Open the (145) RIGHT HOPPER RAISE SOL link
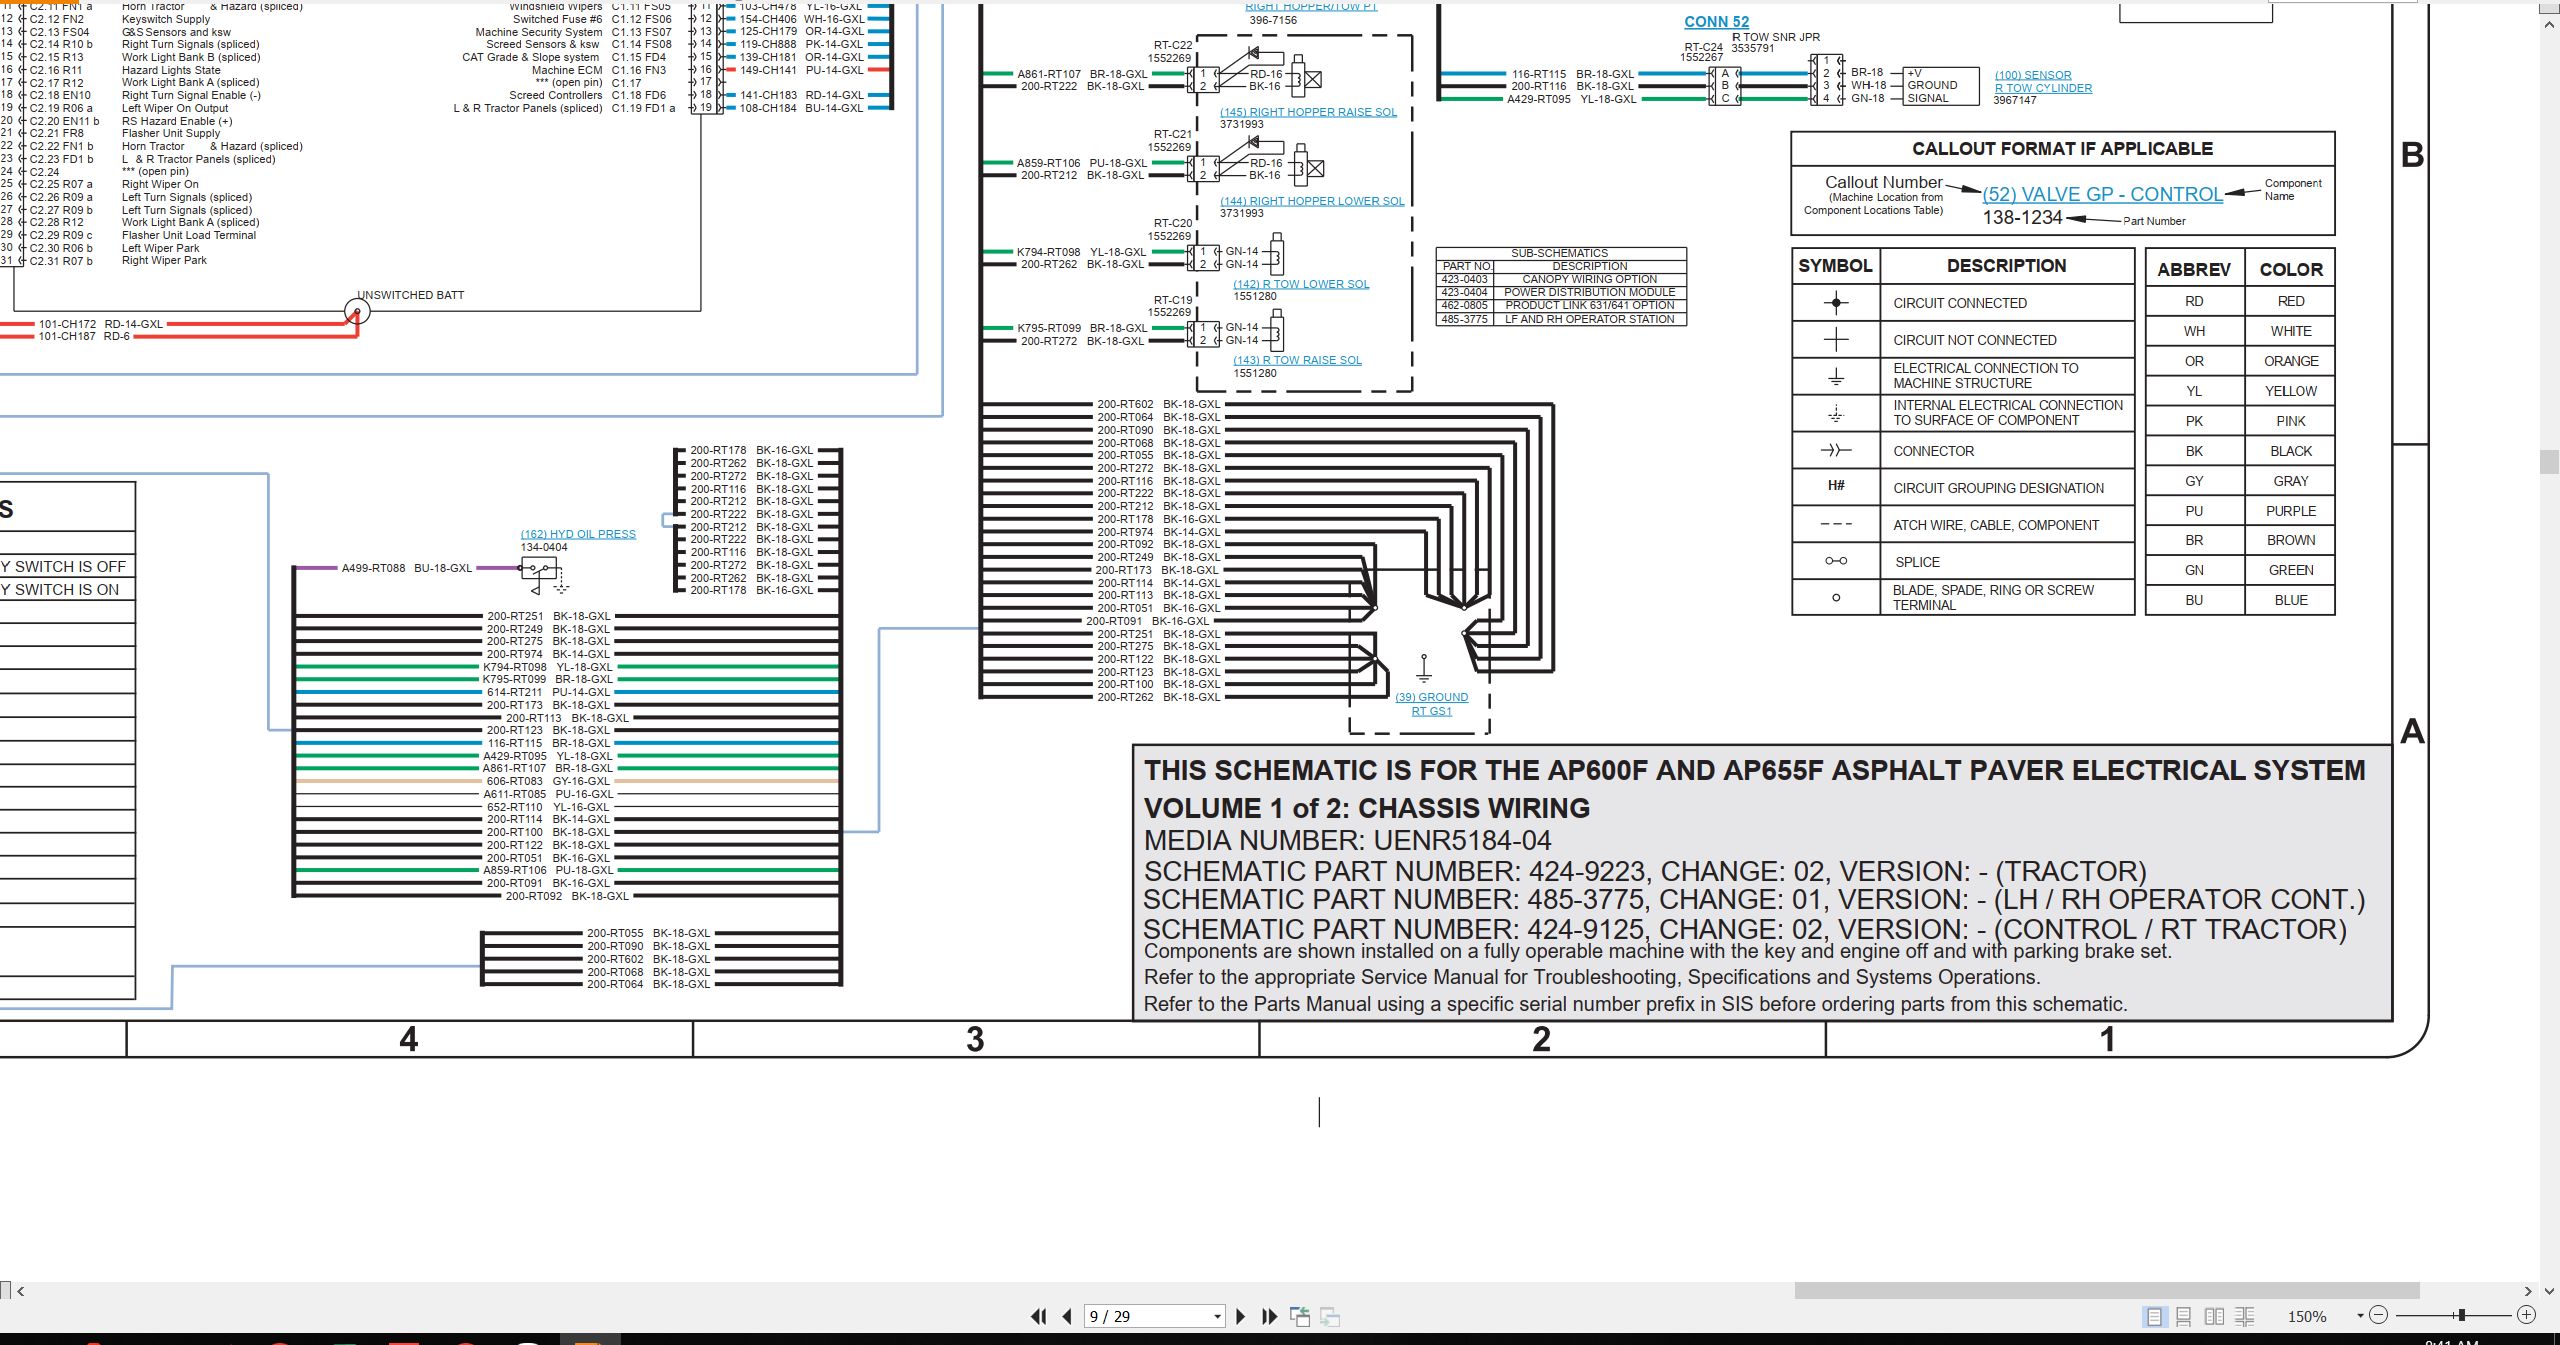Screen dimensions: 2560x1345 pos(1308,112)
